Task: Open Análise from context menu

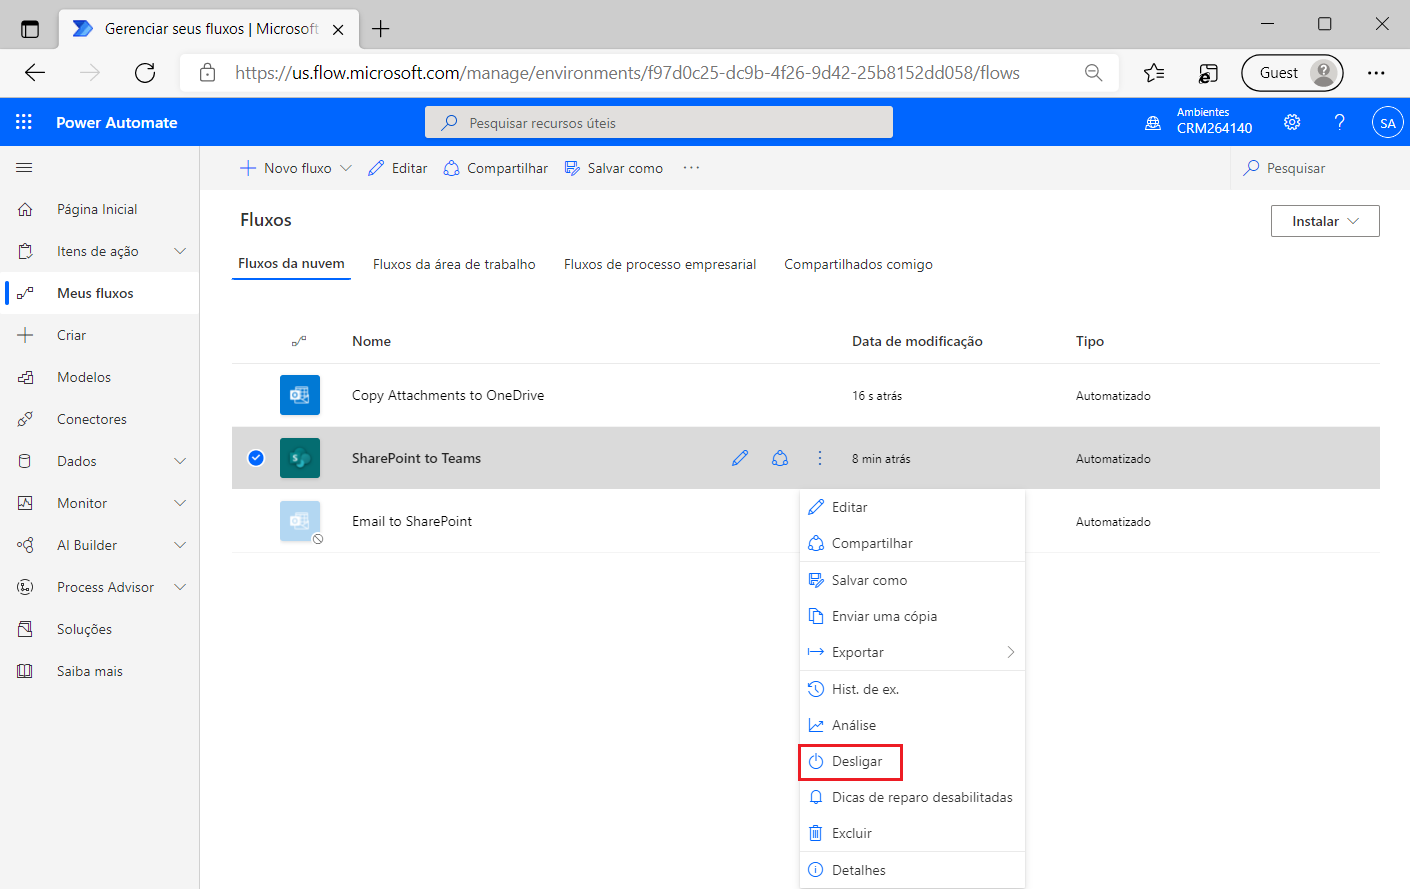Action: coord(912,725)
